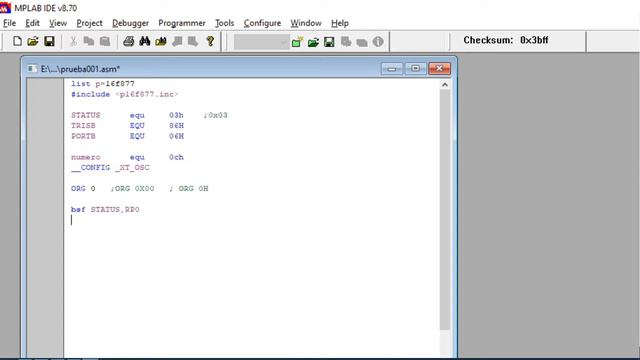Minimize the prueba001.asm editor window
This screenshot has width=640, height=360.
(x=391, y=69)
